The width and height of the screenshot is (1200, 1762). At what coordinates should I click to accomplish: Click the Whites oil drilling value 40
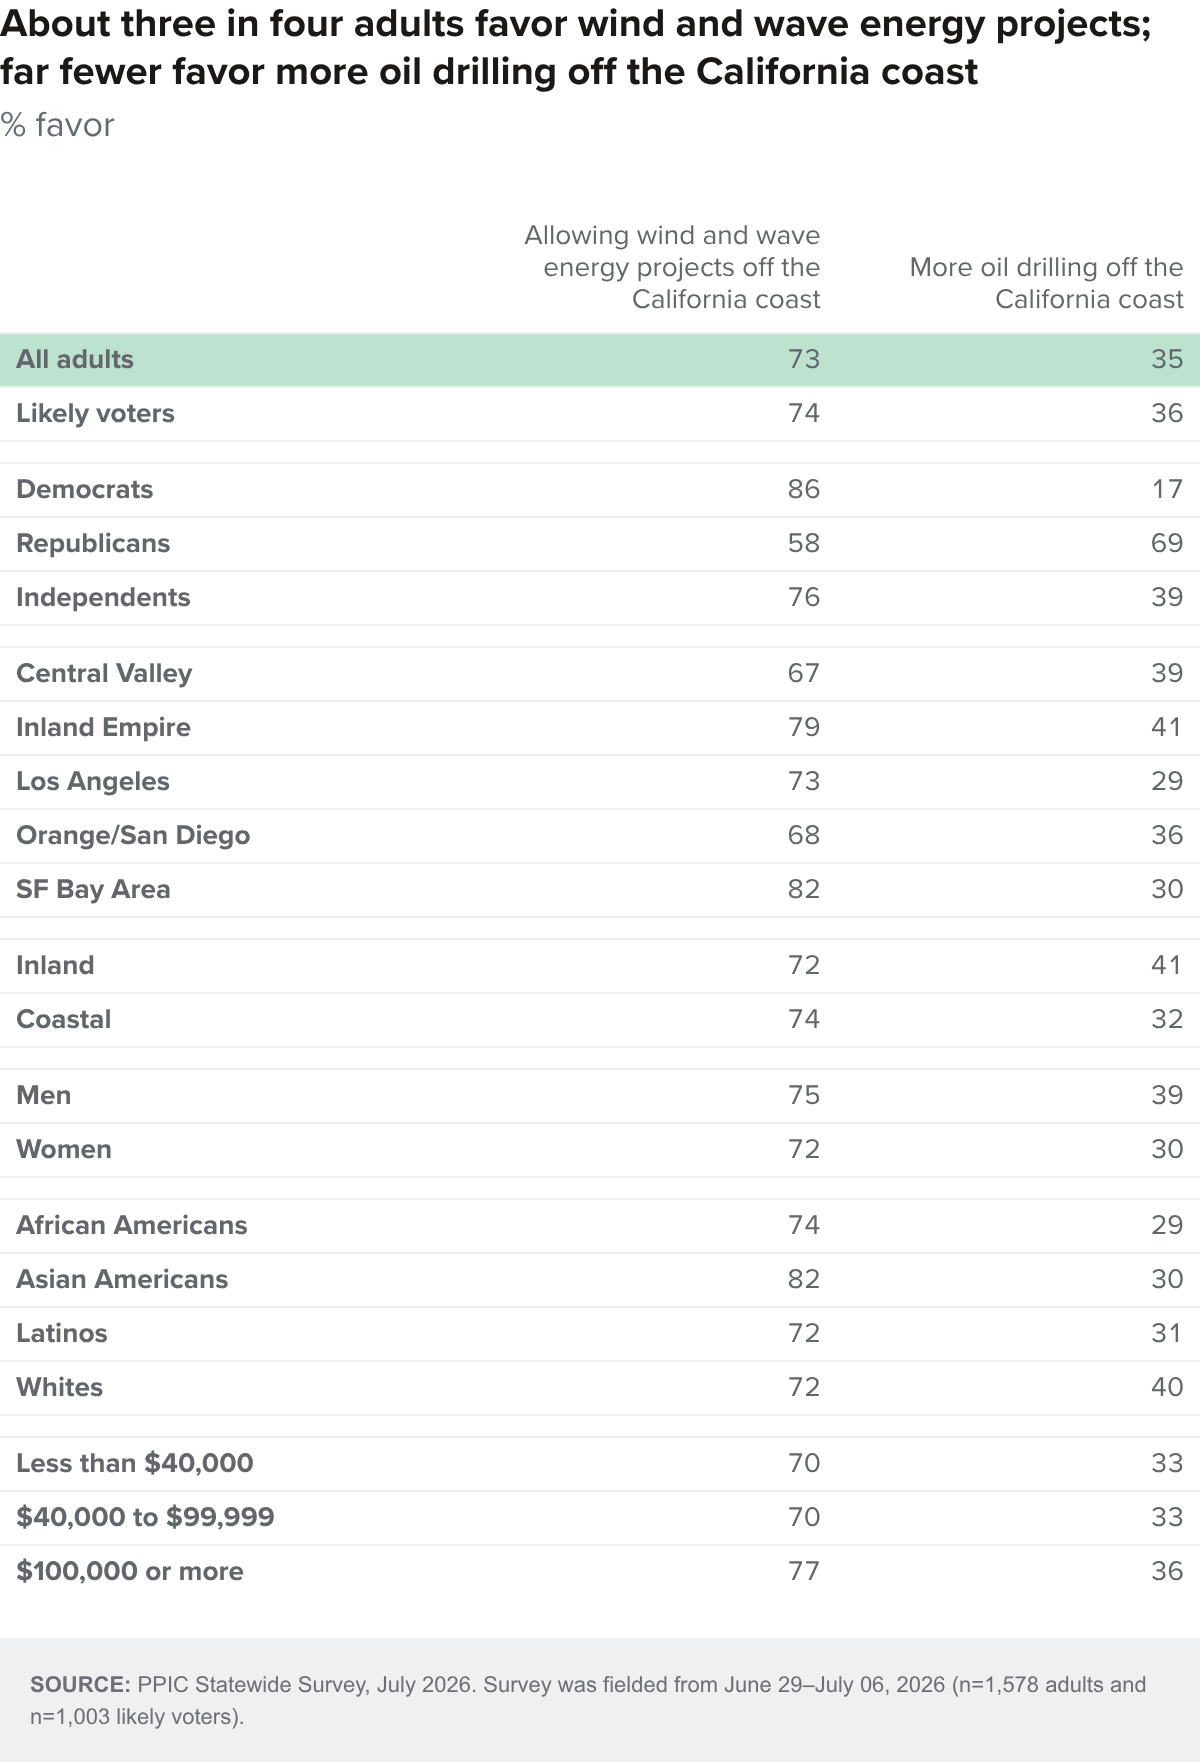(1167, 1387)
